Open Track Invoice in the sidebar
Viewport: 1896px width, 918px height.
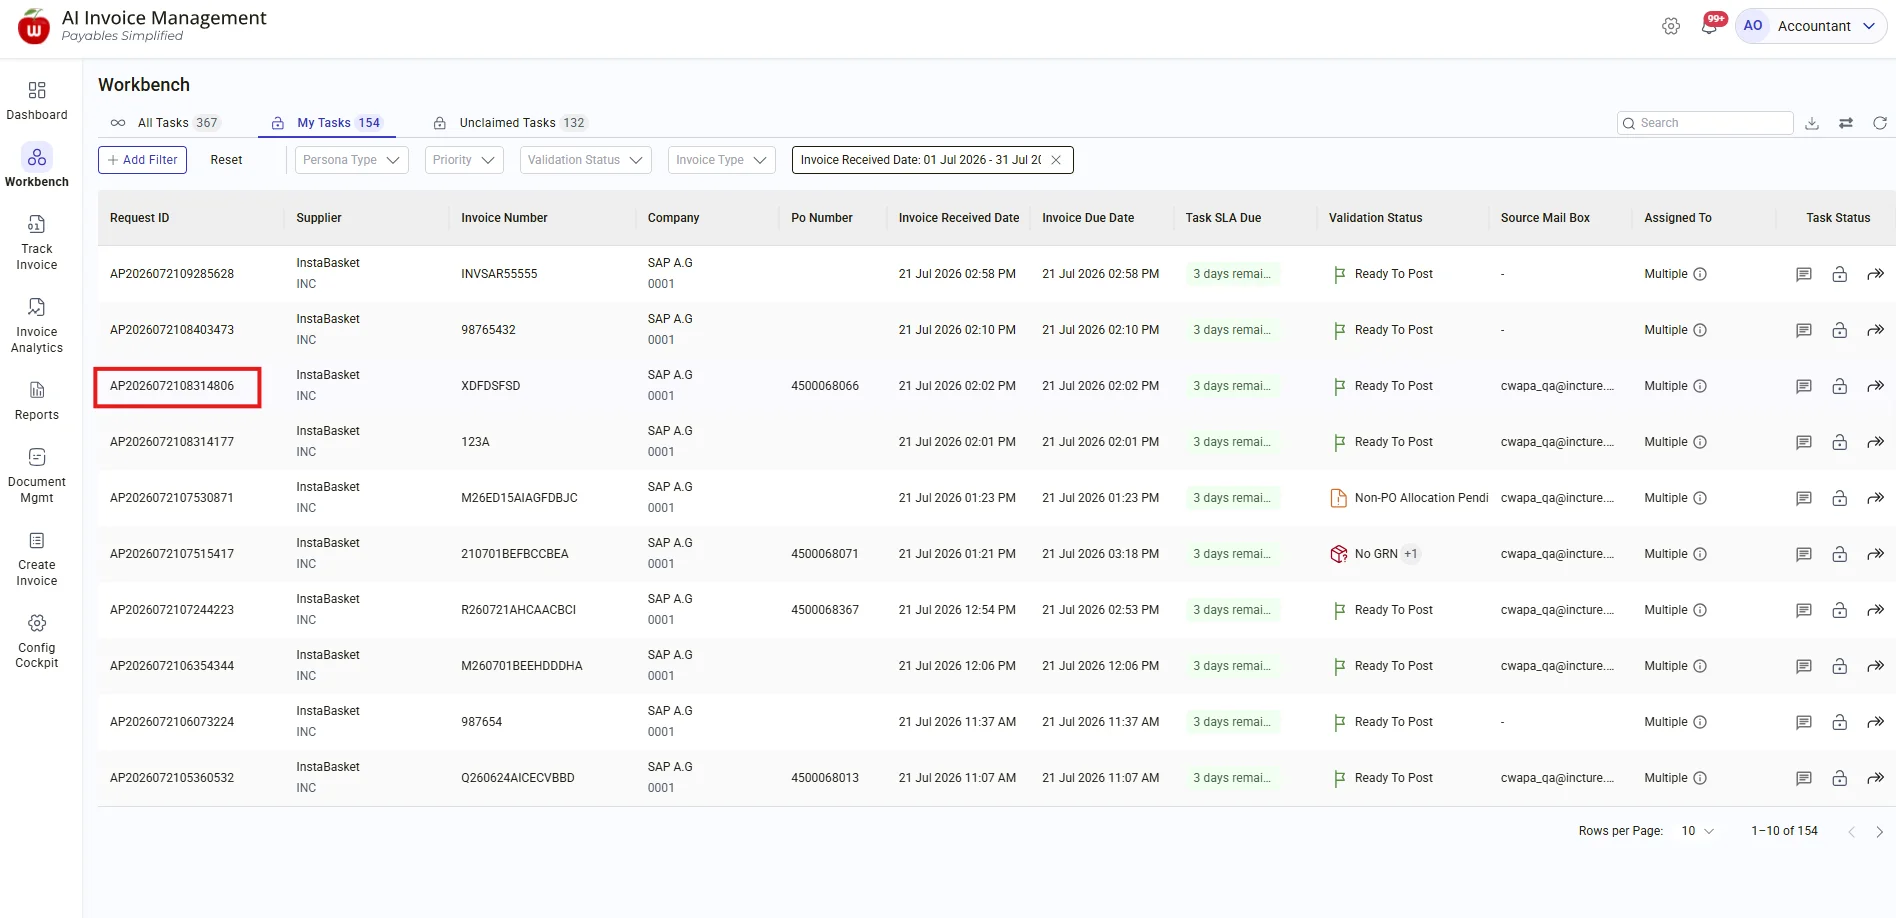click(37, 224)
